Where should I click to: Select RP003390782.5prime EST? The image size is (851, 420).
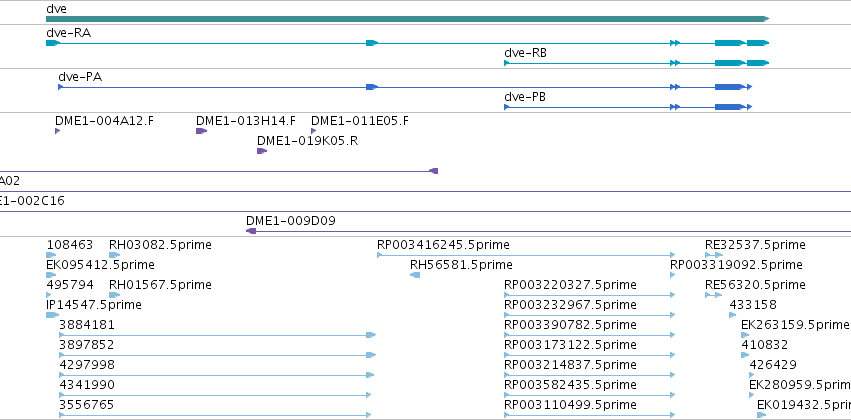570,325
